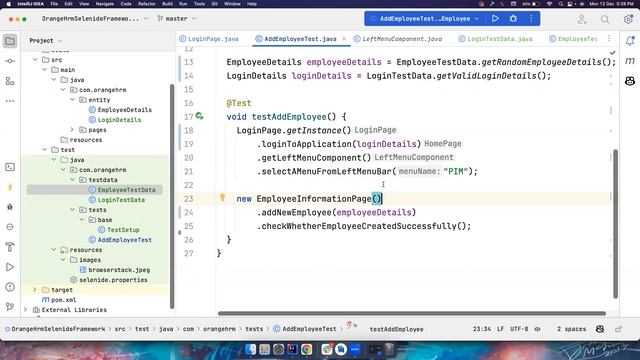640x360 pixels.
Task: Collapse the entity package
Action: (72, 100)
